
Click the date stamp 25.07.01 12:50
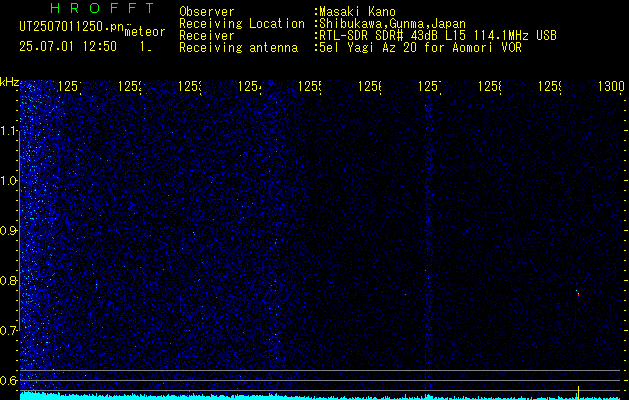(x=68, y=47)
